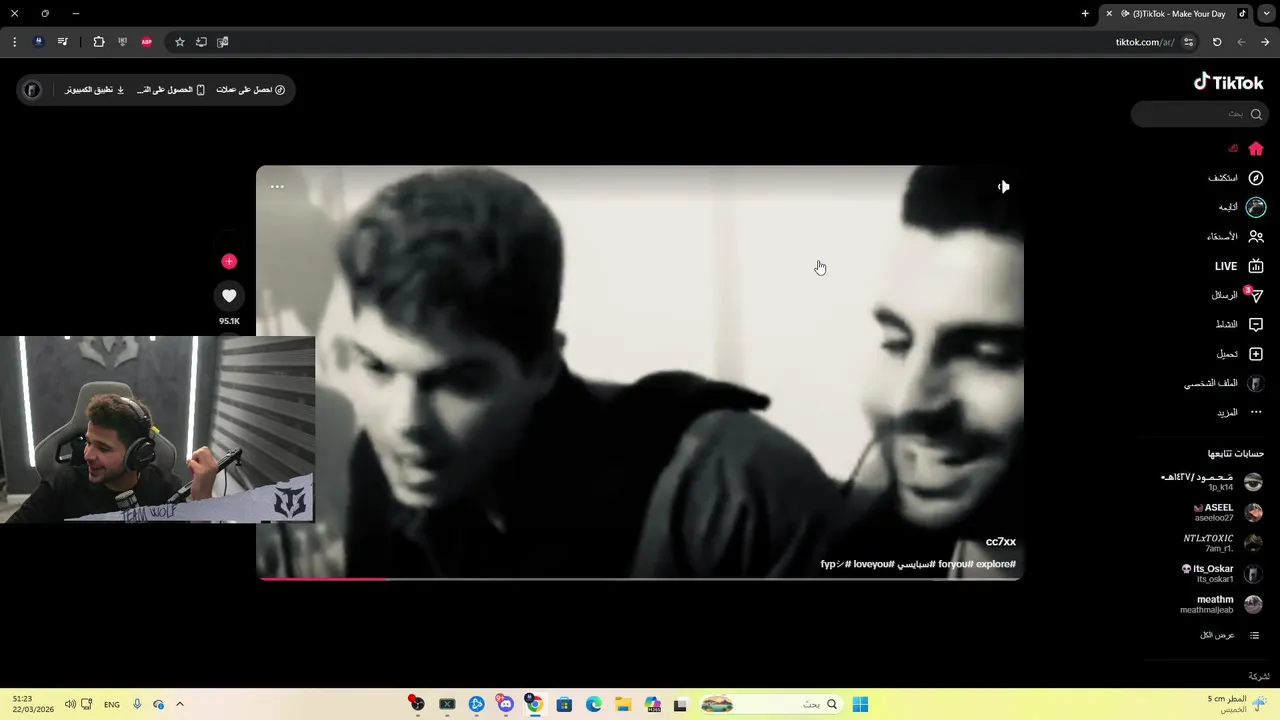Open the tab search dropdown chevron

pyautogui.click(x=1266, y=14)
